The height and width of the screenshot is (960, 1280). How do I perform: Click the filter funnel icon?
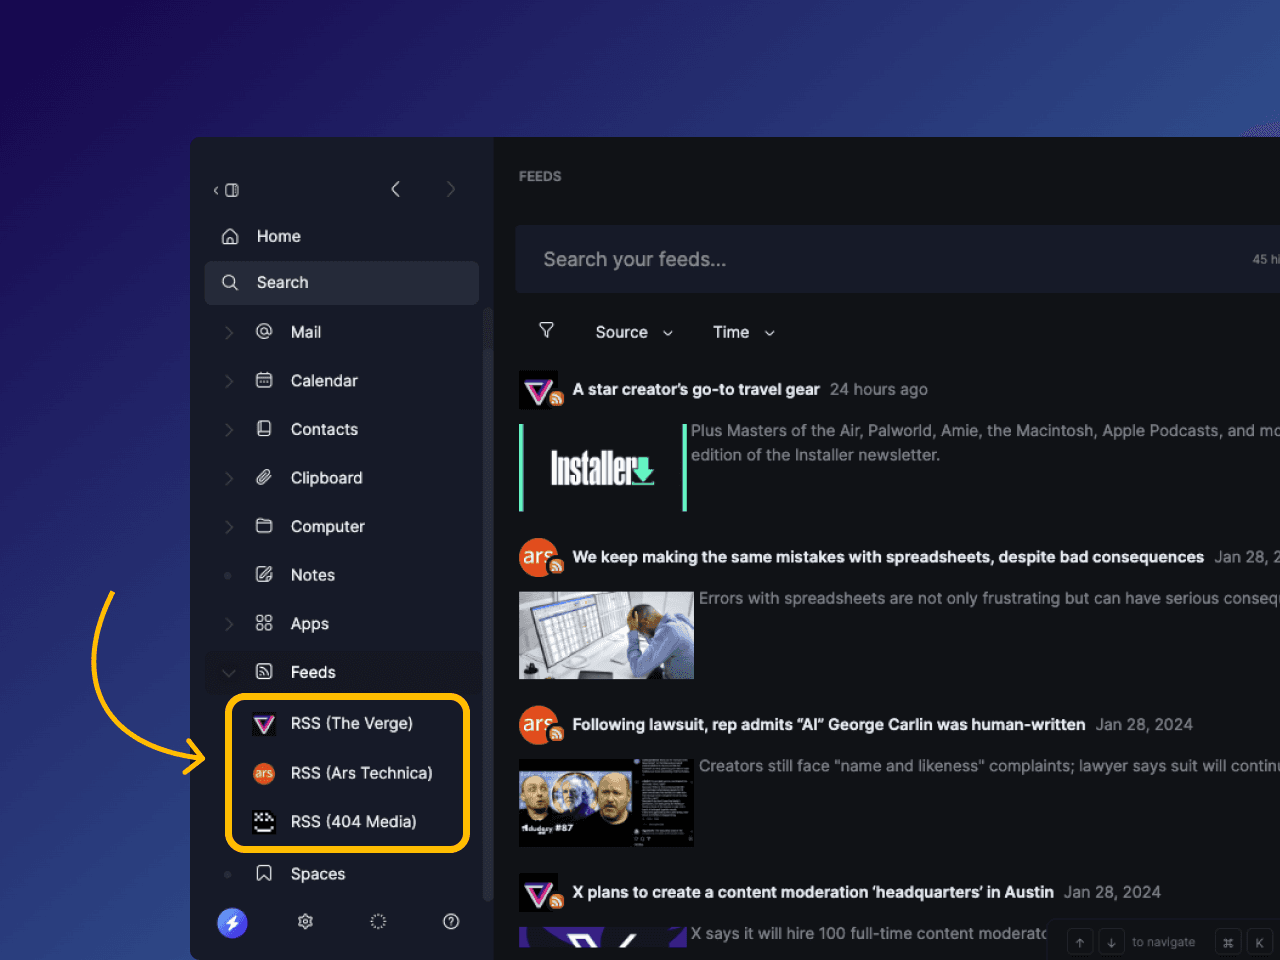pos(547,330)
